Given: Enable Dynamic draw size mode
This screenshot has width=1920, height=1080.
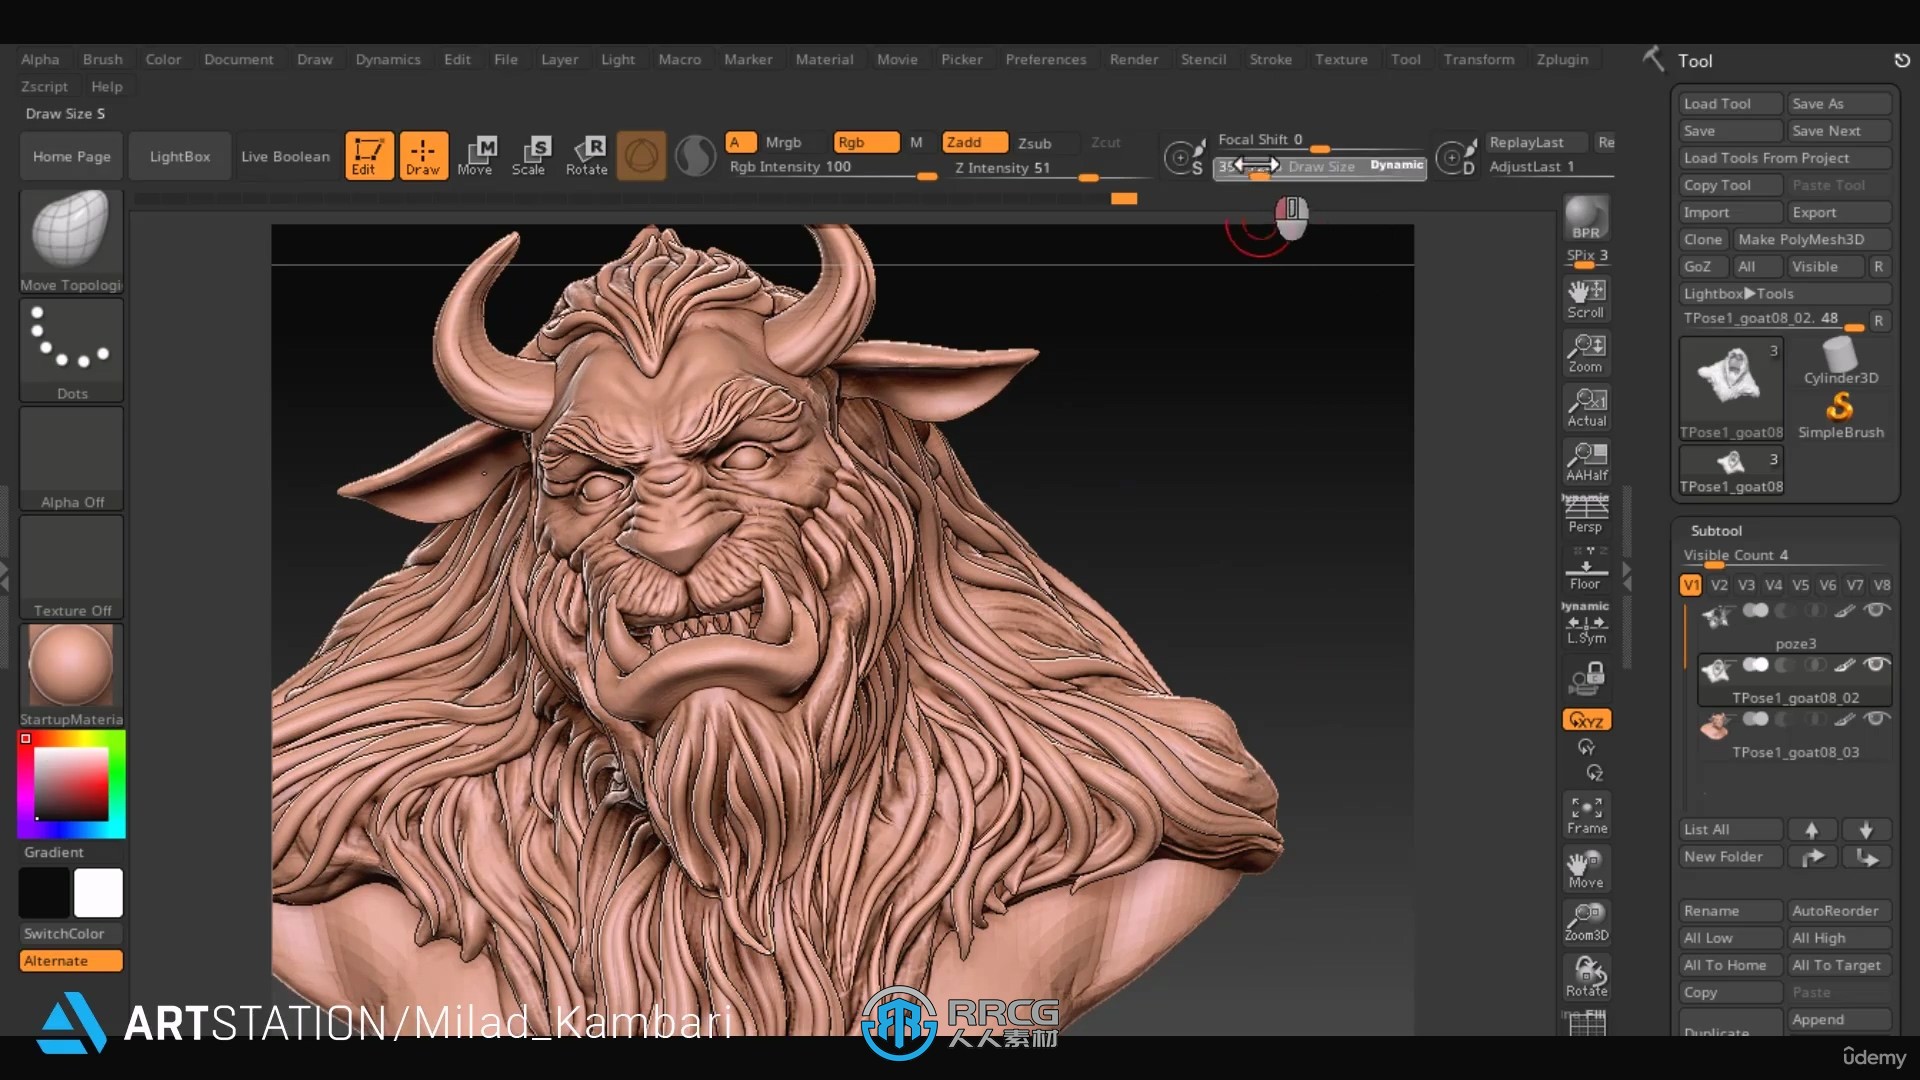Looking at the screenshot, I should click(1395, 165).
